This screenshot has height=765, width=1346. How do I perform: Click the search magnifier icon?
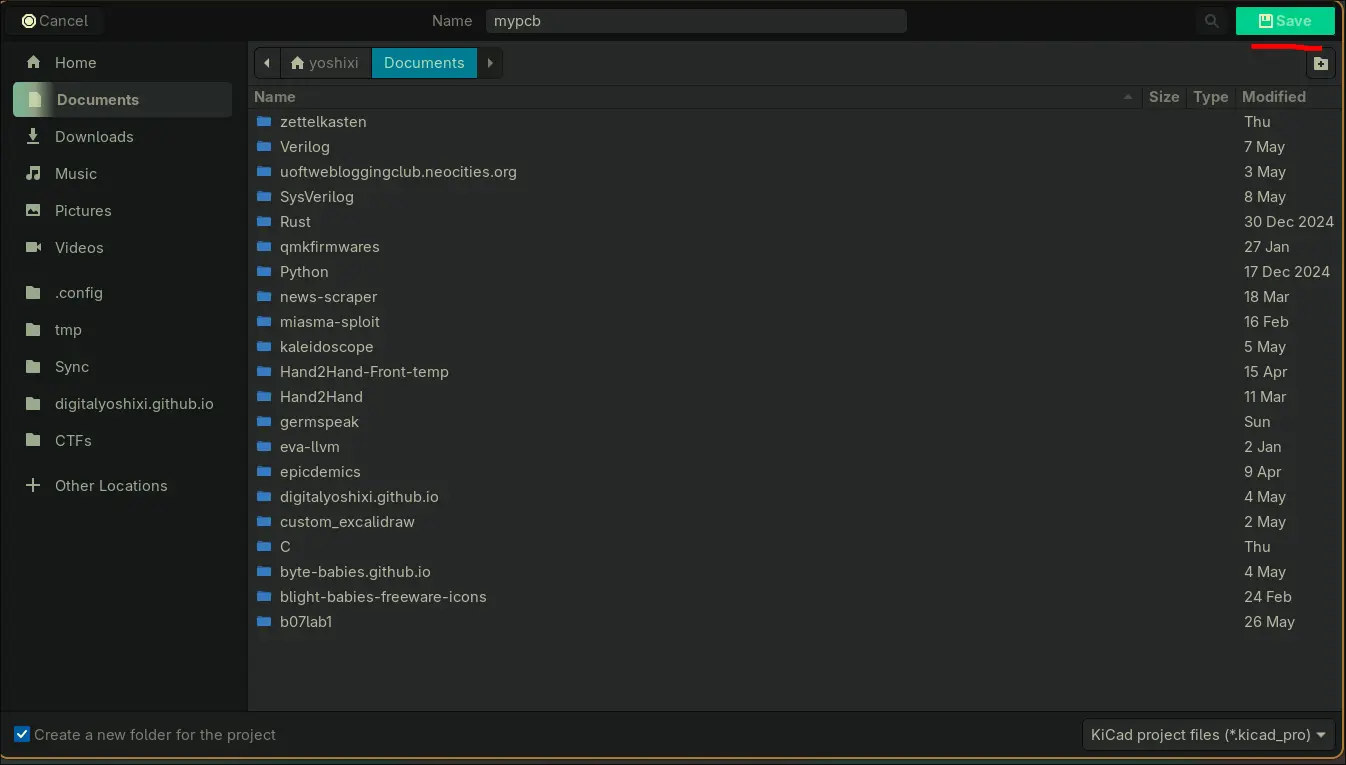click(x=1211, y=21)
